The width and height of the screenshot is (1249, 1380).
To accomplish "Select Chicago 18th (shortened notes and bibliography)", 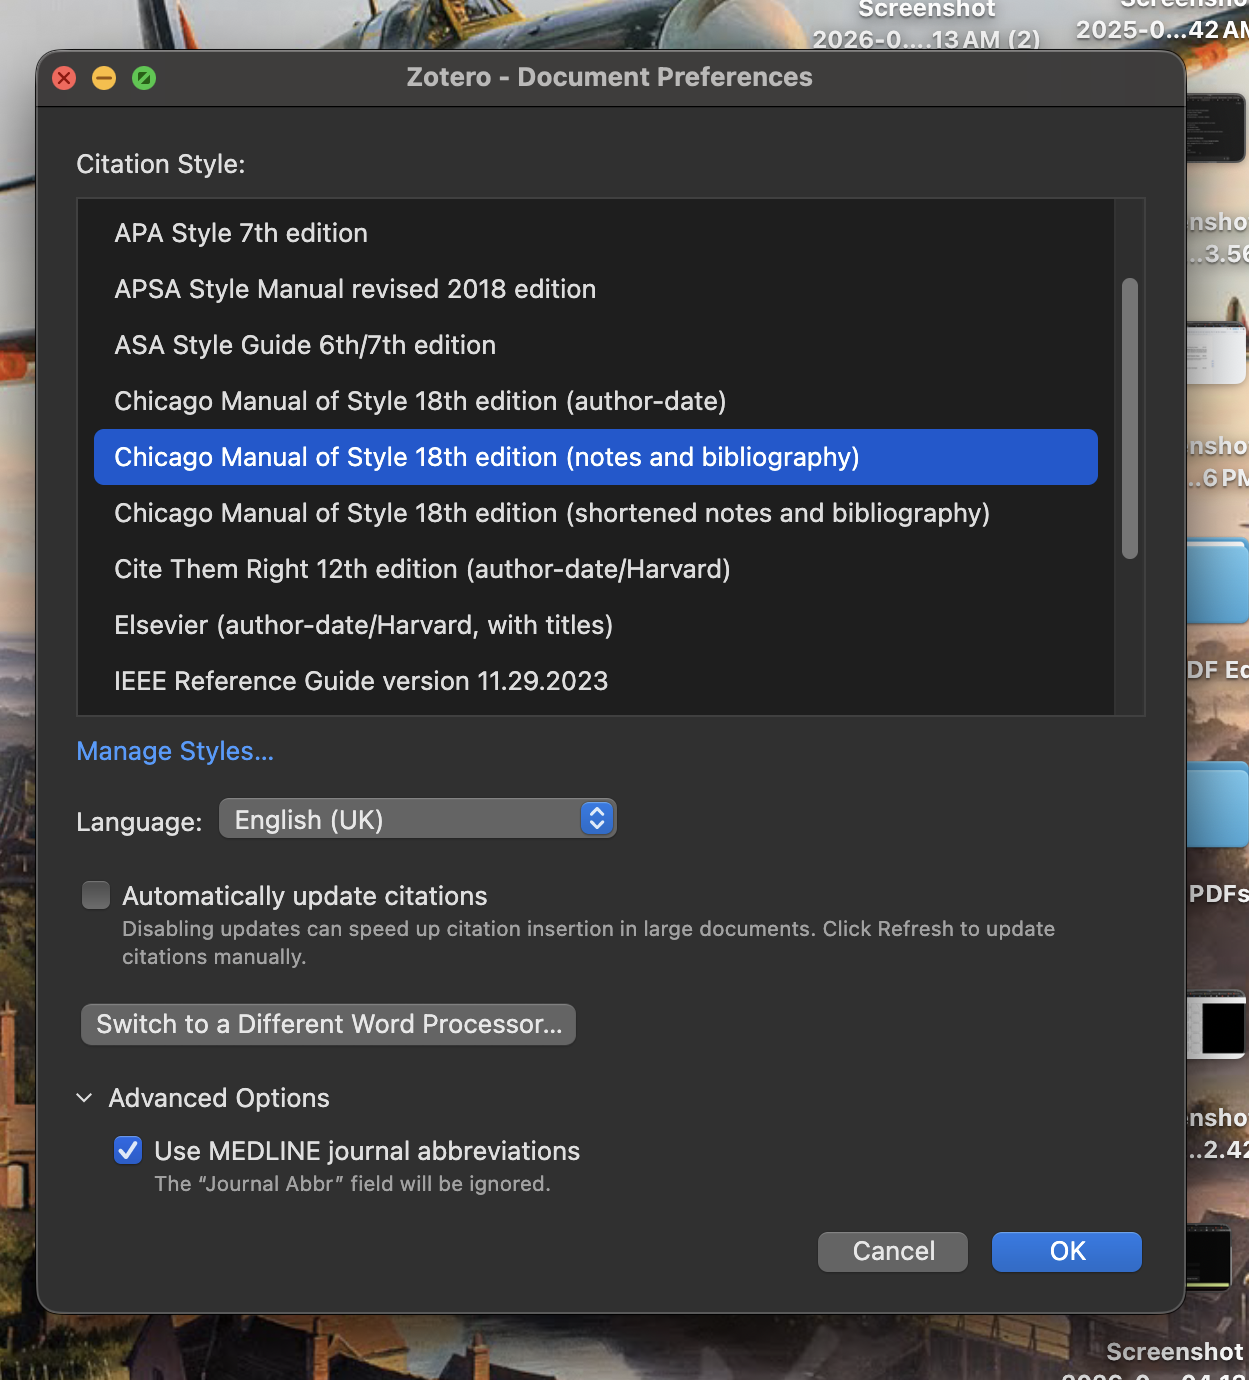I will pos(596,513).
